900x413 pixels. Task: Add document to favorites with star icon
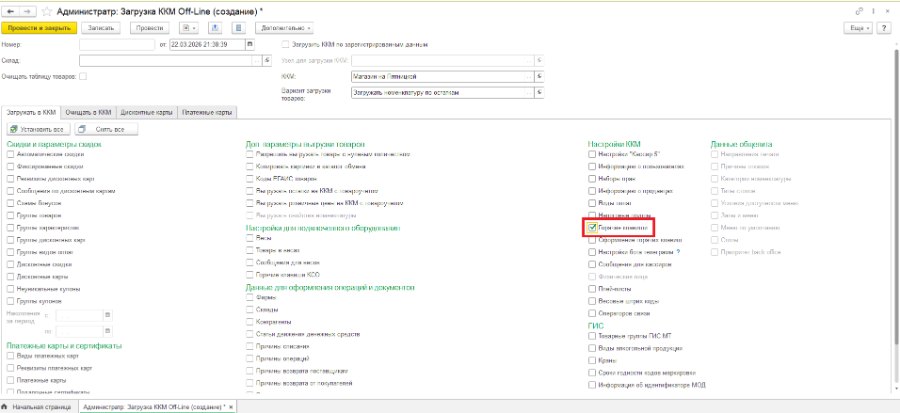pos(48,11)
